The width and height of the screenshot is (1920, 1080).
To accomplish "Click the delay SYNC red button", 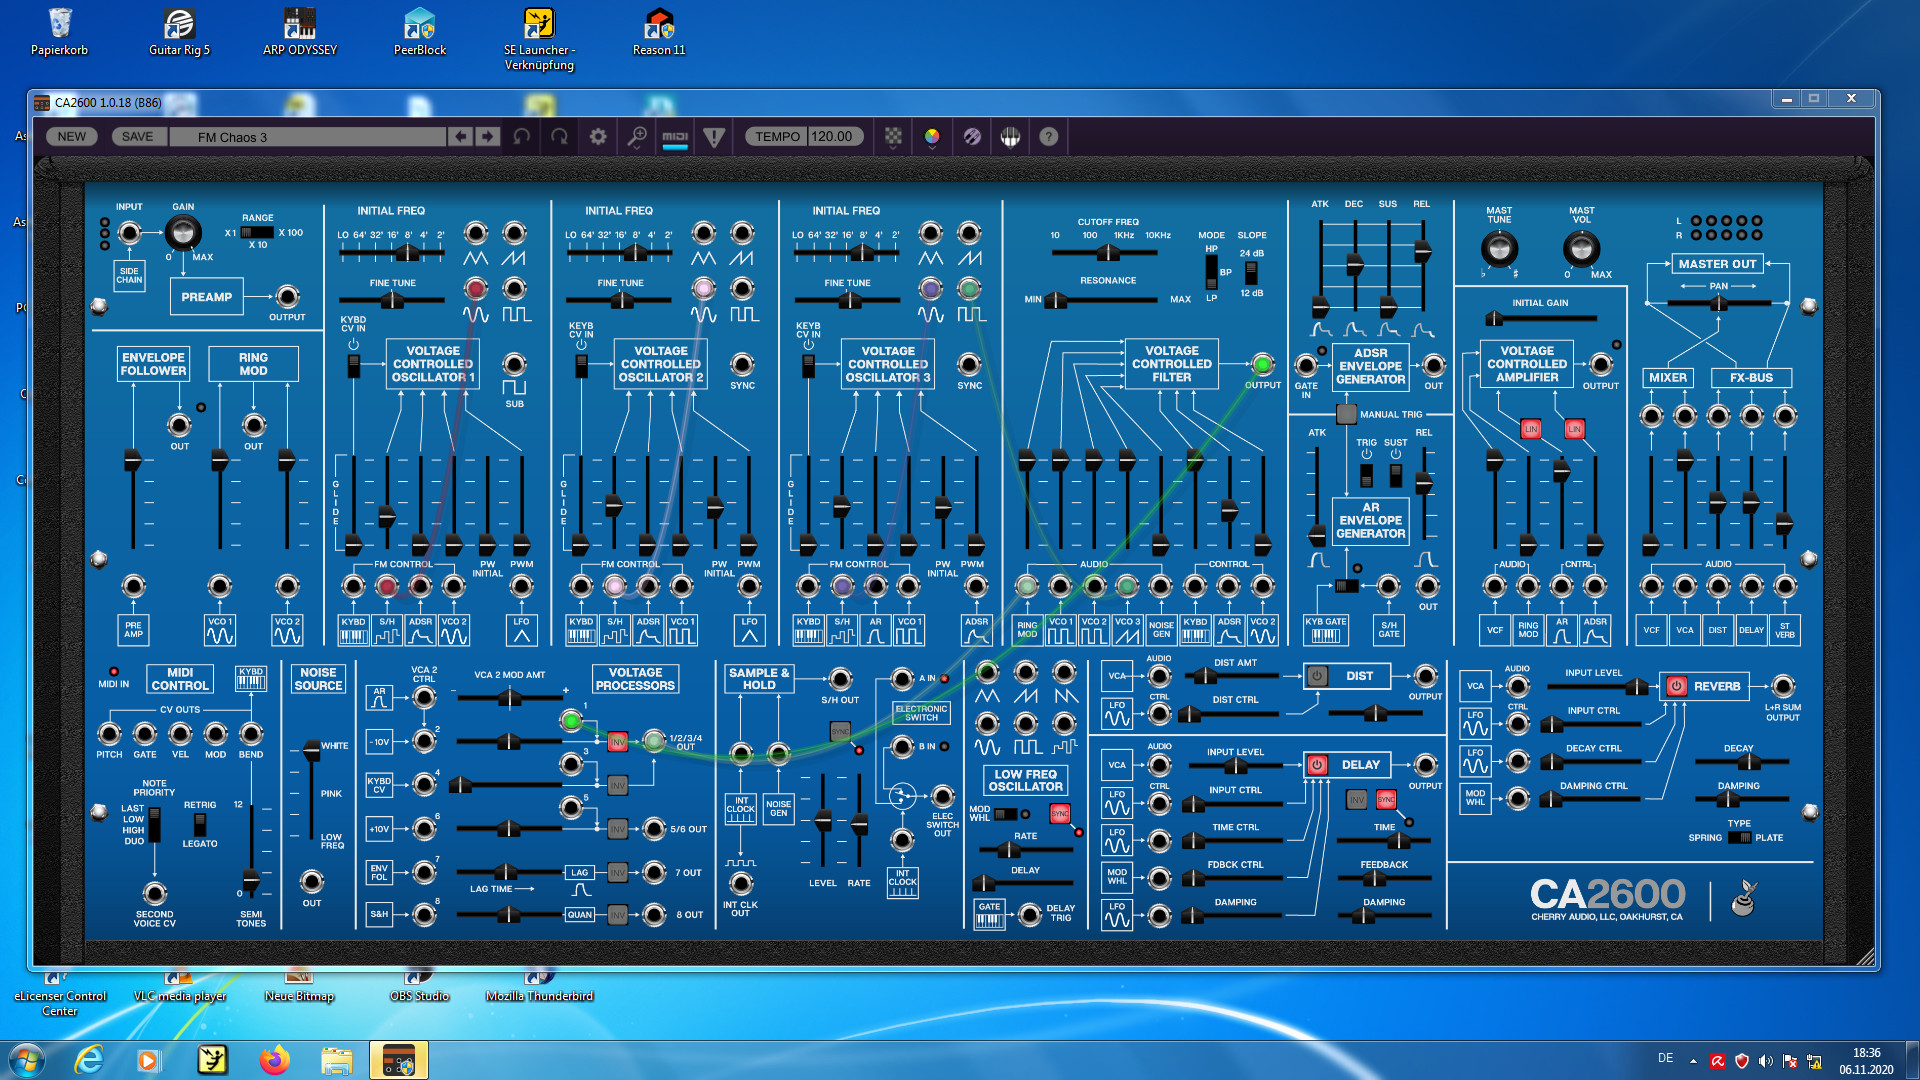I will click(x=1385, y=799).
